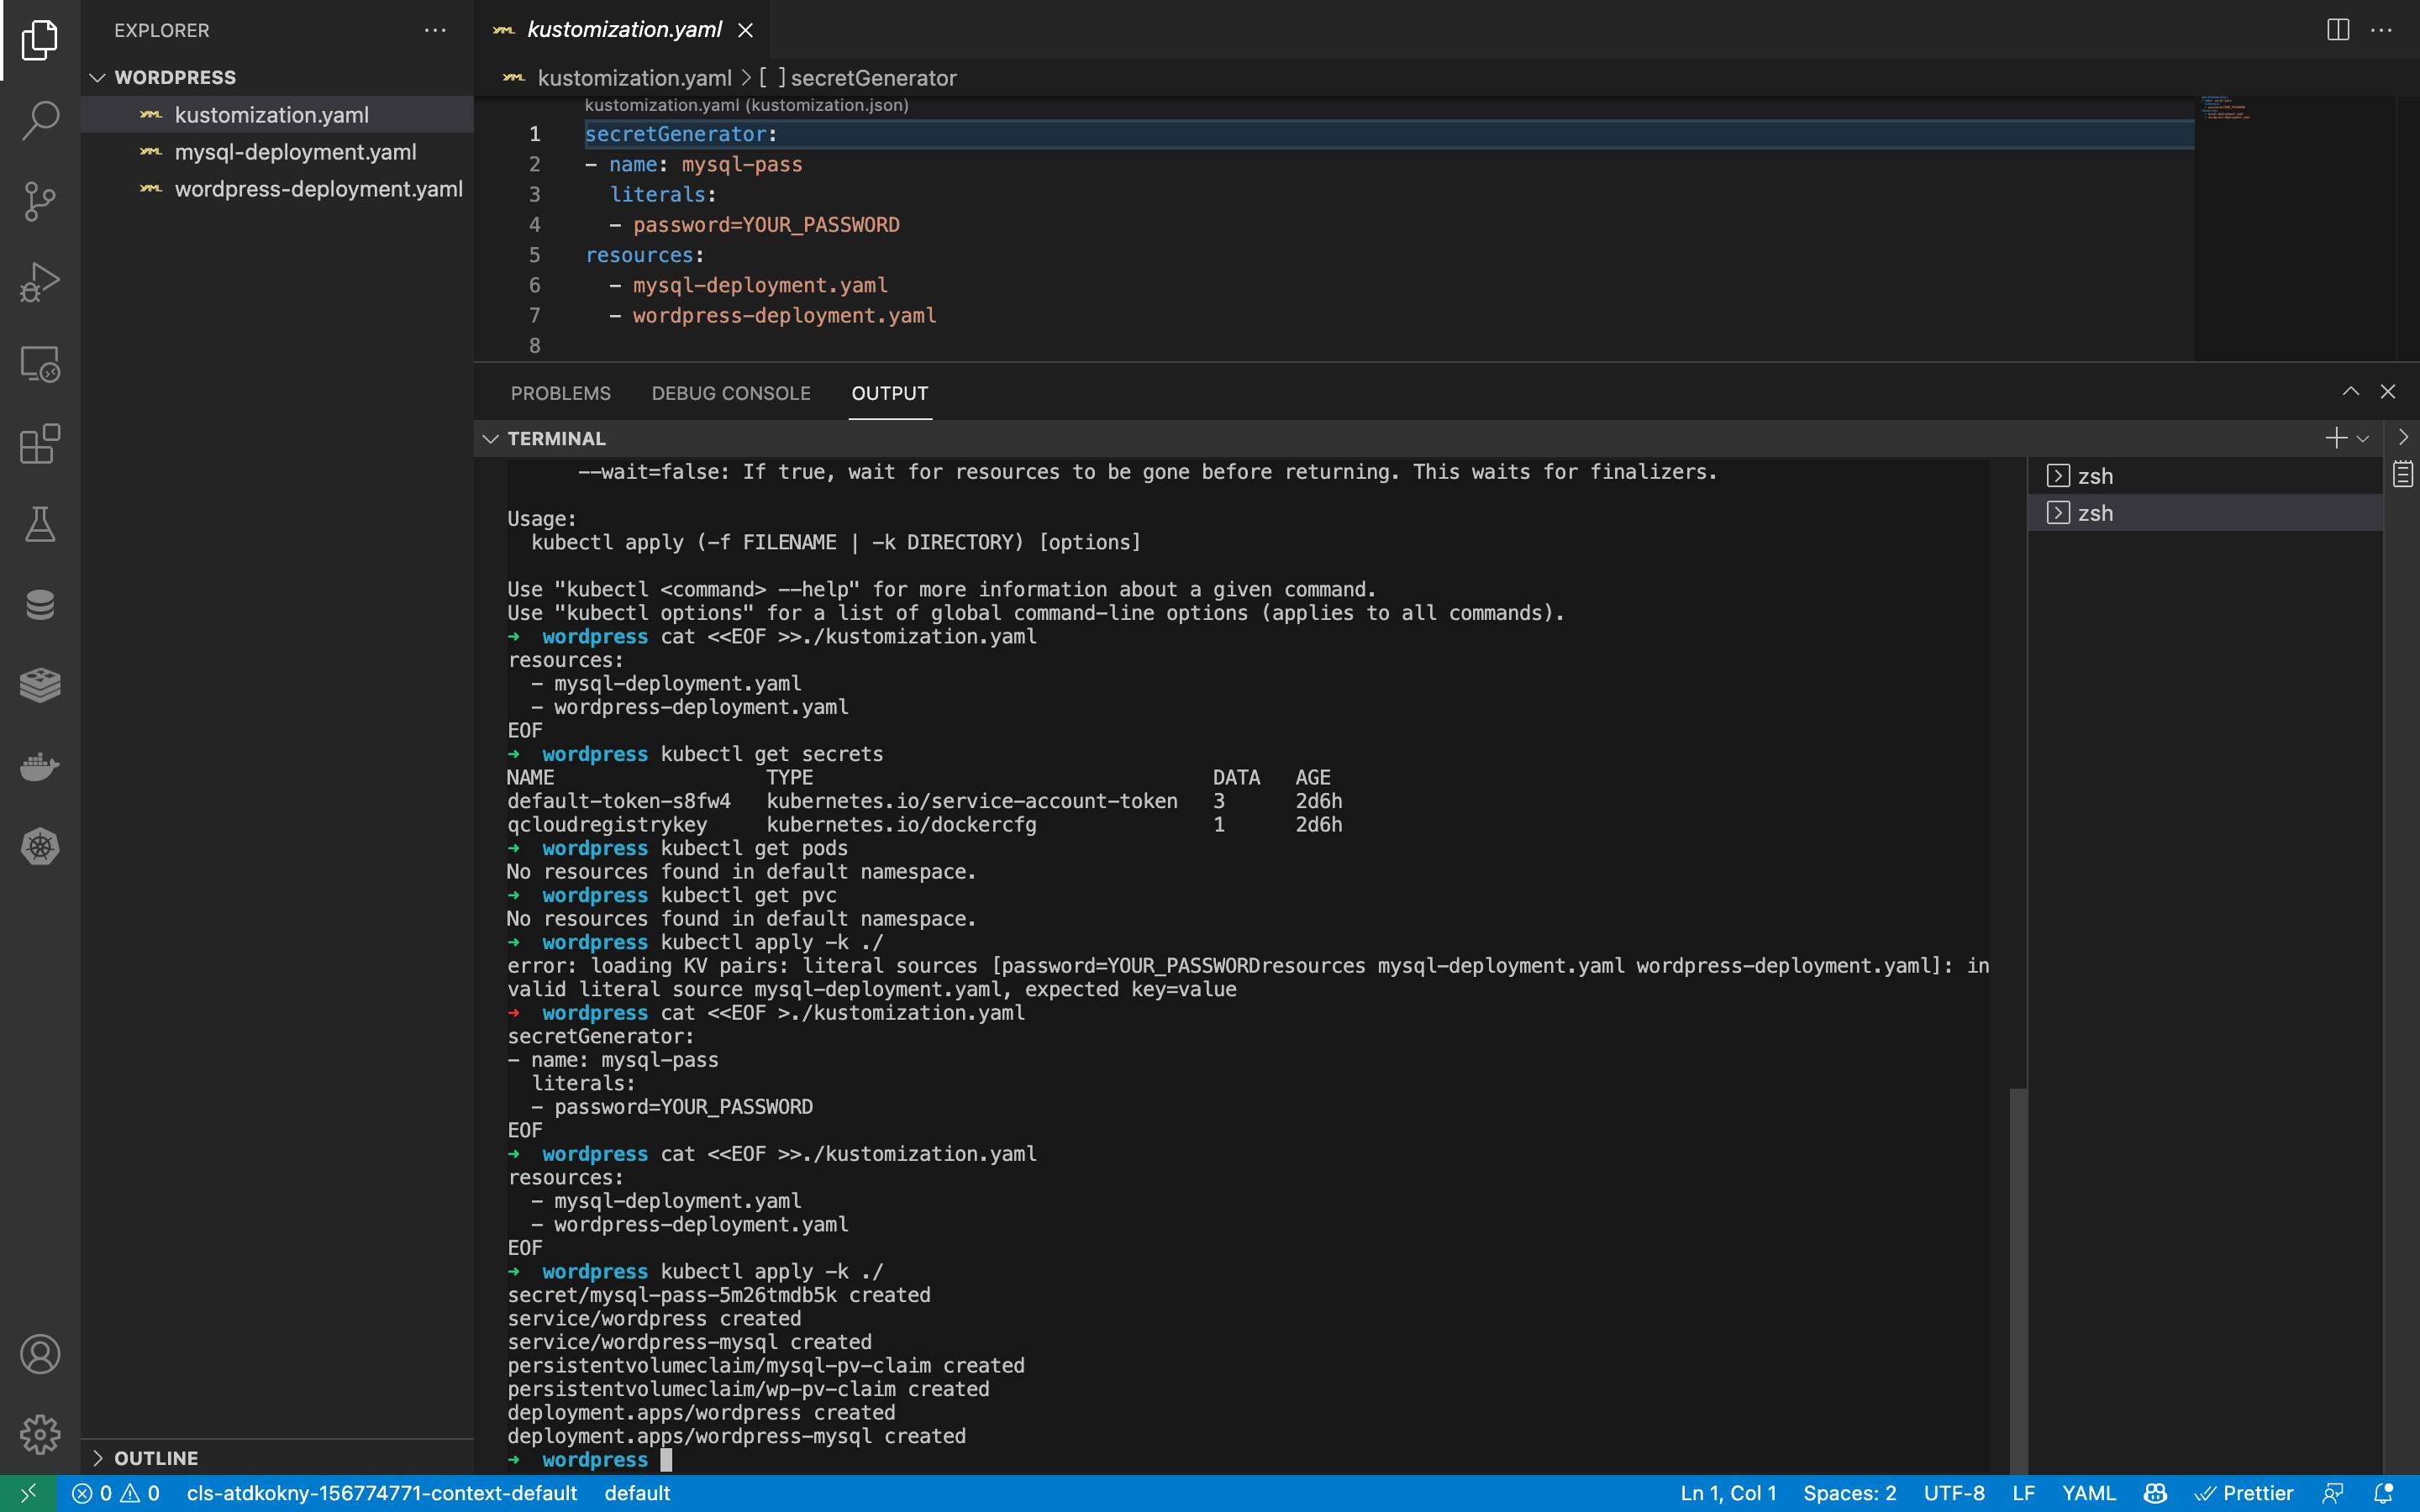Click the schema label kustomization.yaml (kustomization.json)

(746, 105)
